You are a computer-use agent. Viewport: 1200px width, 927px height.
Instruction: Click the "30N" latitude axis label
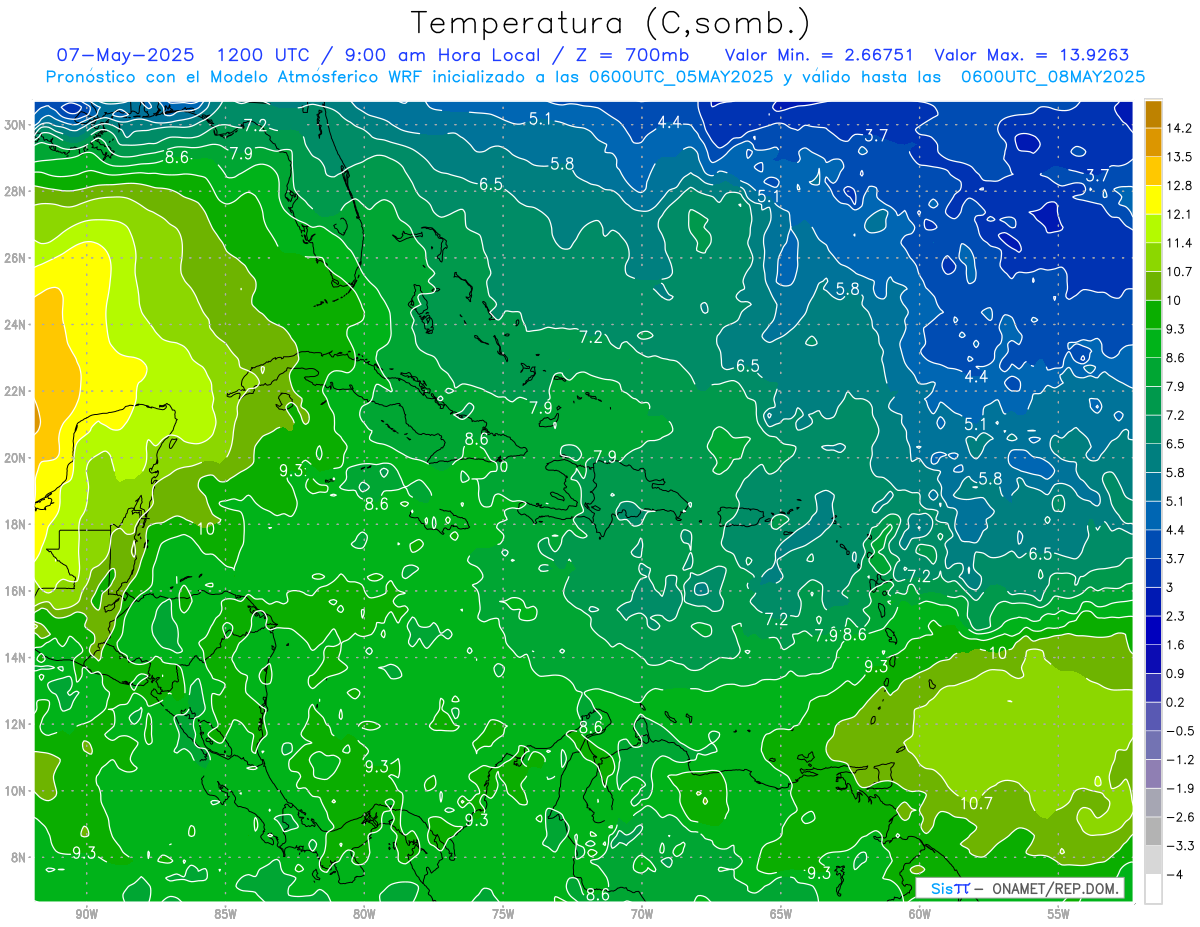[15, 124]
